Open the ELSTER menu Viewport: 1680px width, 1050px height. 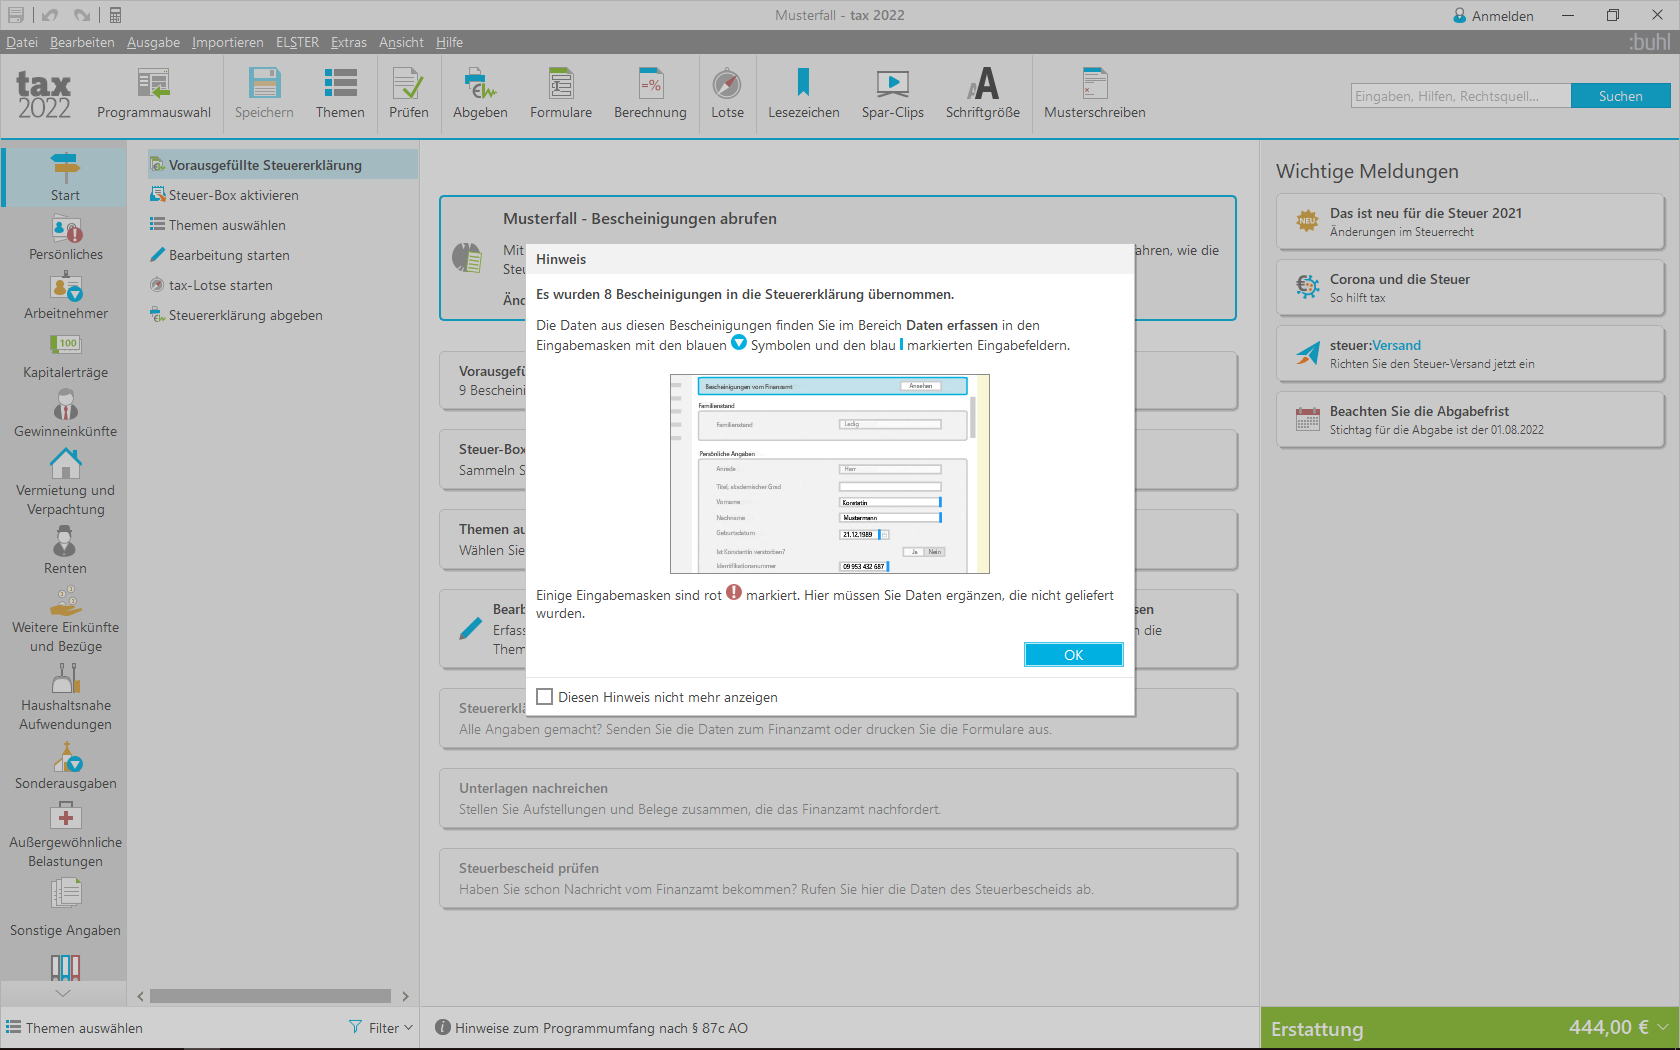[297, 42]
